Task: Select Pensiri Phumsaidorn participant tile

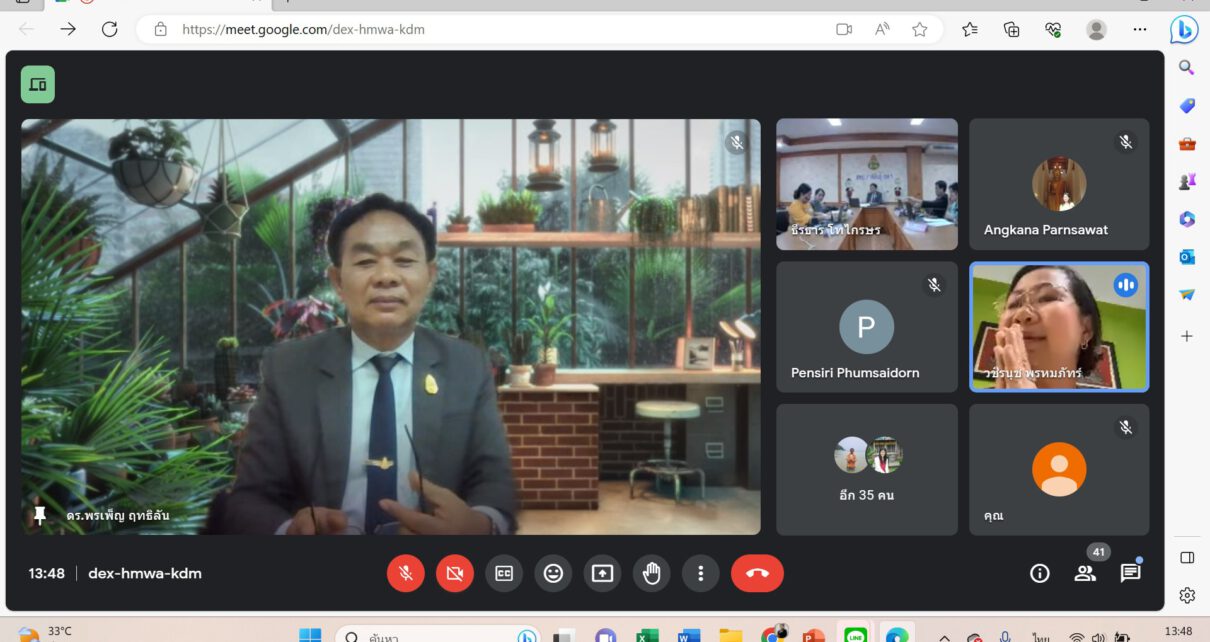Action: pyautogui.click(x=866, y=327)
